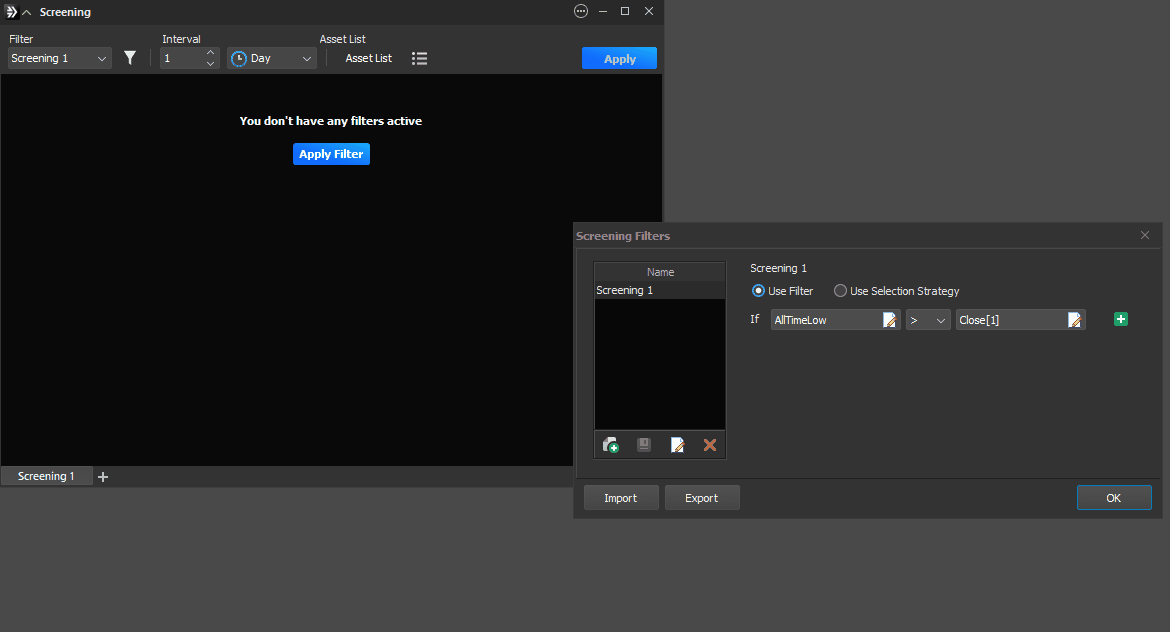The width and height of the screenshot is (1170, 632).
Task: Open the more options ellipsis icon
Action: [x=581, y=12]
